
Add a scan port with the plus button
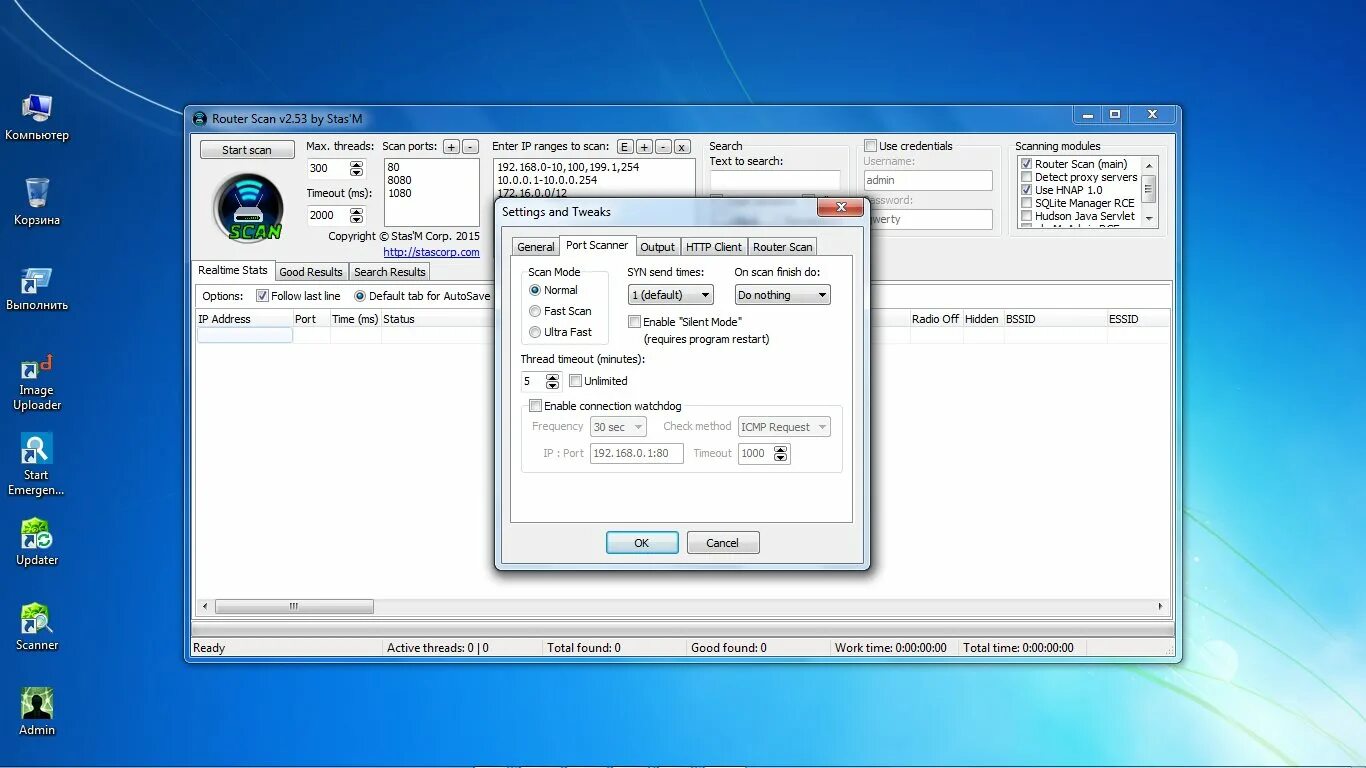tap(451, 147)
